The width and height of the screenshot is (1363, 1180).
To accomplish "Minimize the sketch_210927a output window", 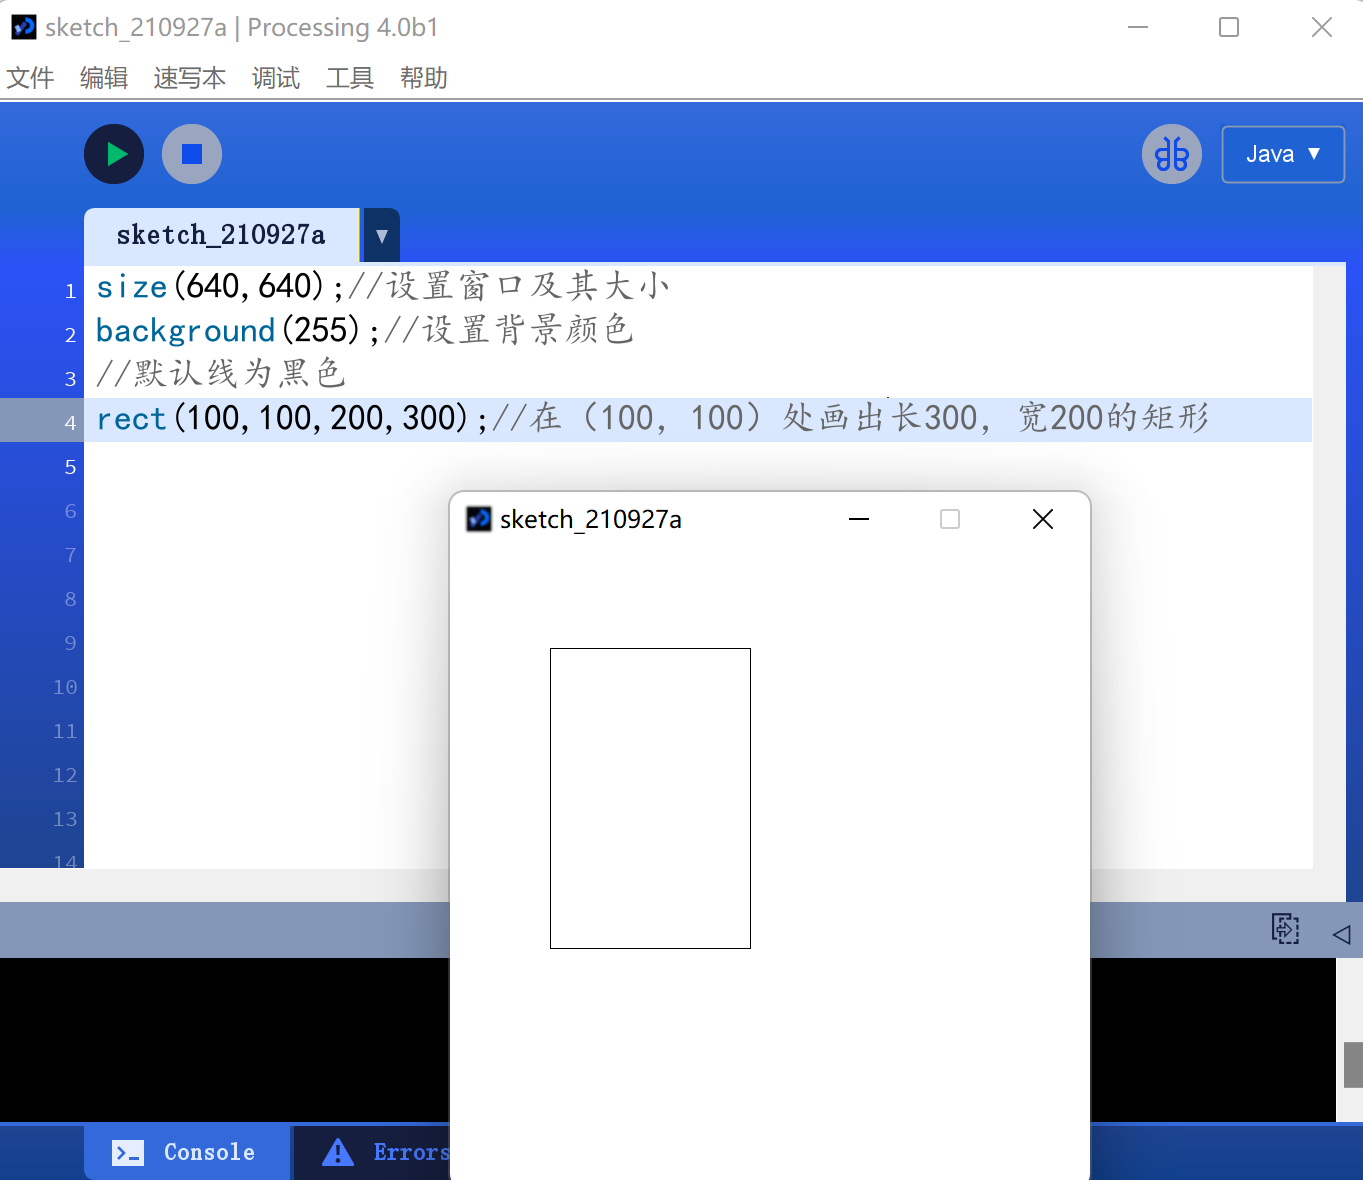I will coord(859,519).
